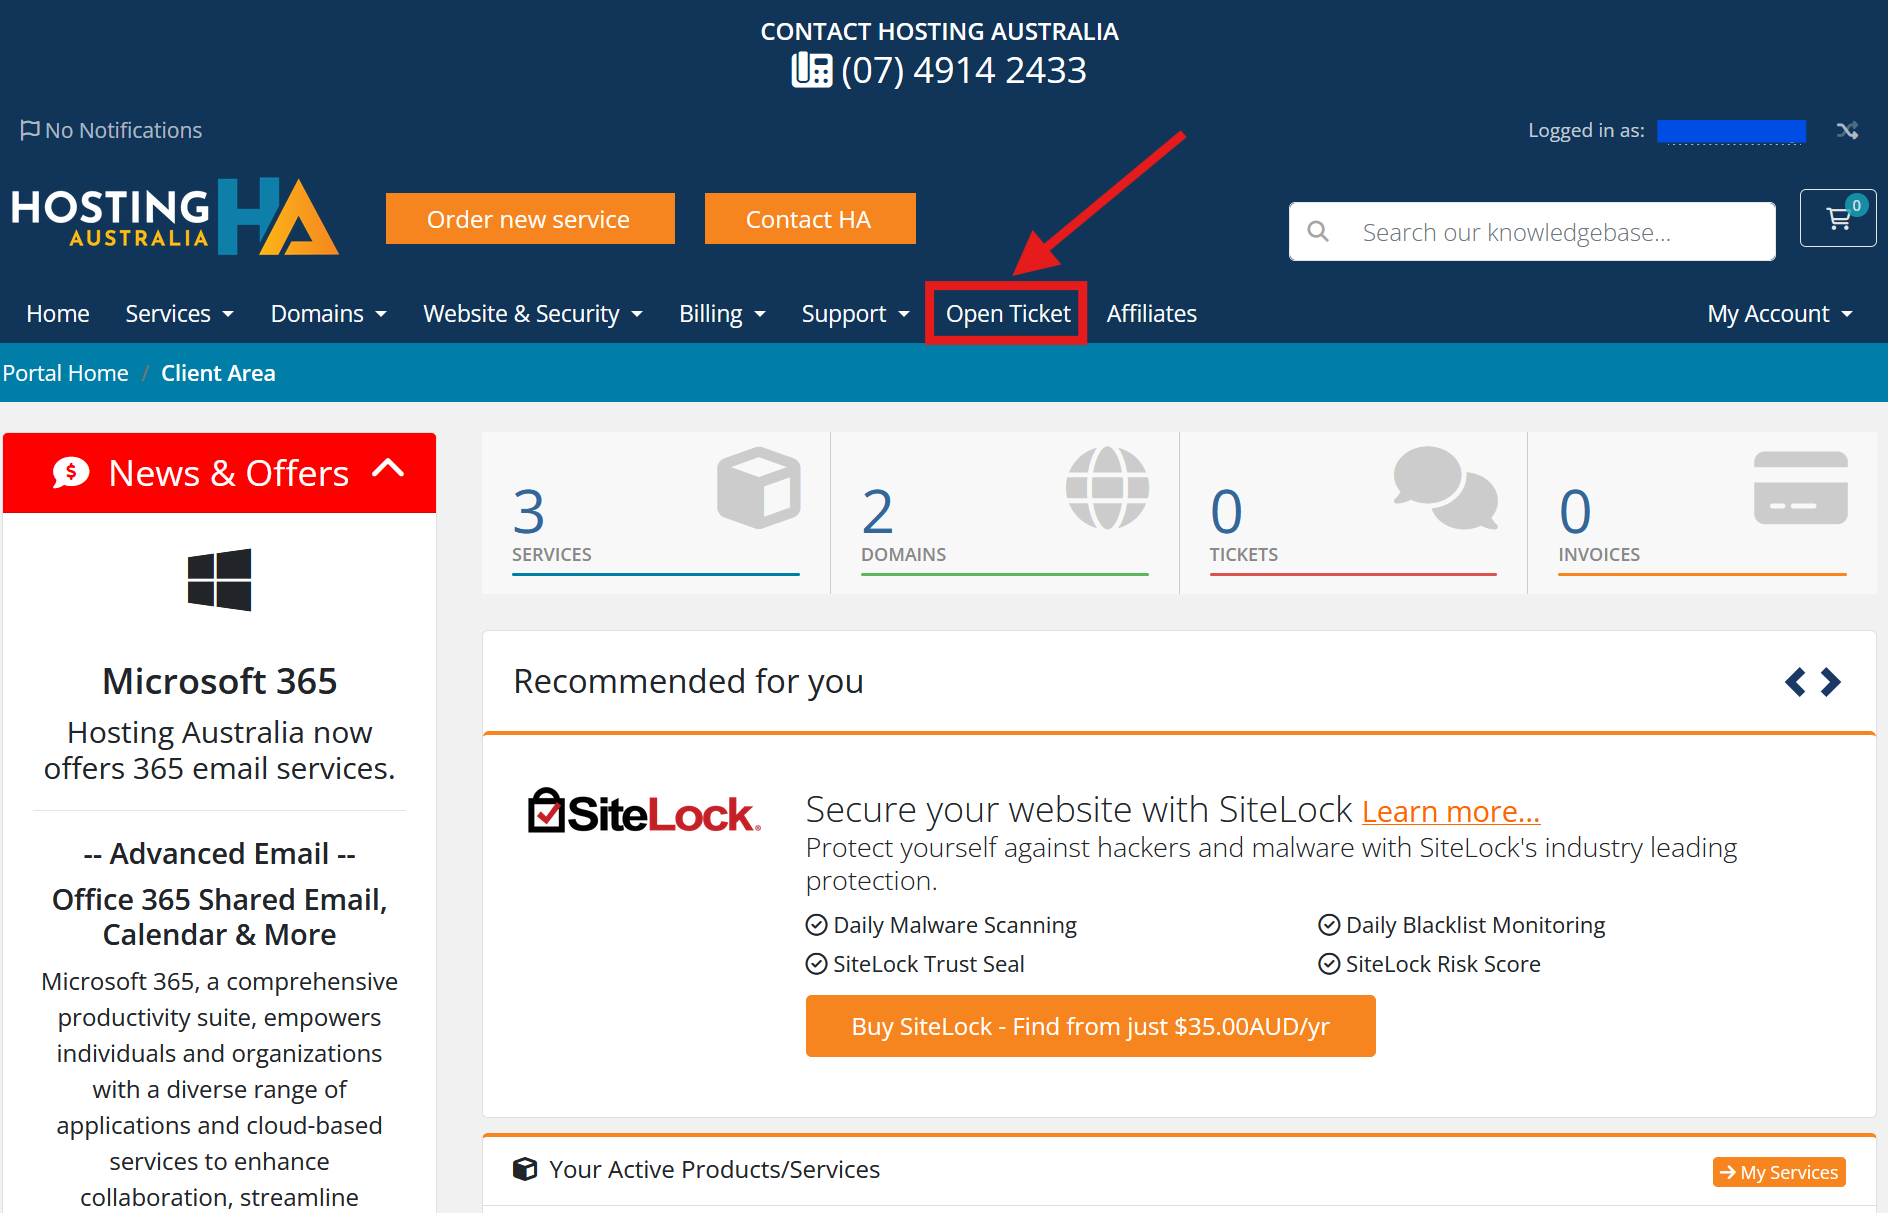Click the Daily Malware Scanning feature text

(x=955, y=925)
